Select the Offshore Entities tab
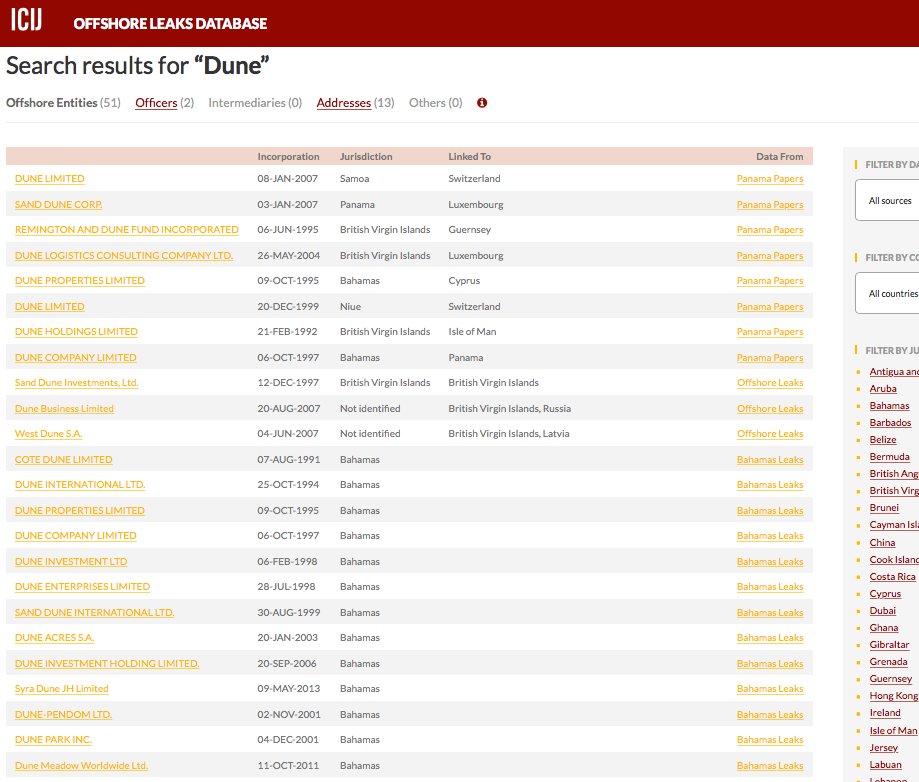 pyautogui.click(x=63, y=103)
